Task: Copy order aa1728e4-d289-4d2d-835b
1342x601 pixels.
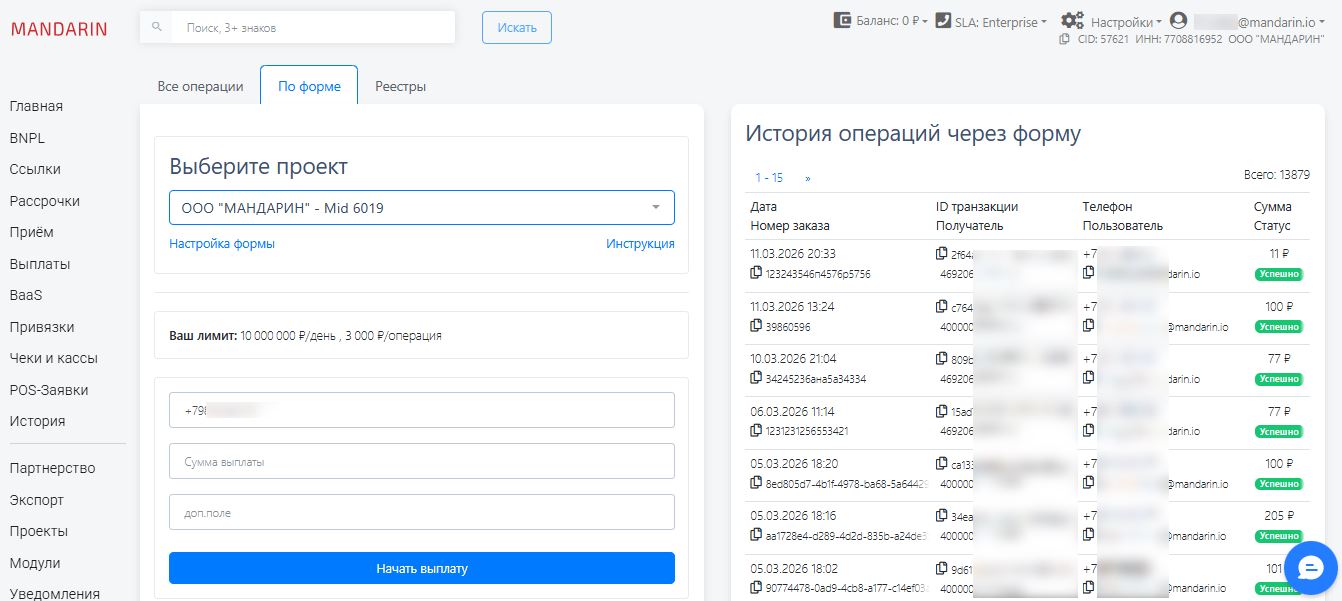Action: pyautogui.click(x=755, y=536)
